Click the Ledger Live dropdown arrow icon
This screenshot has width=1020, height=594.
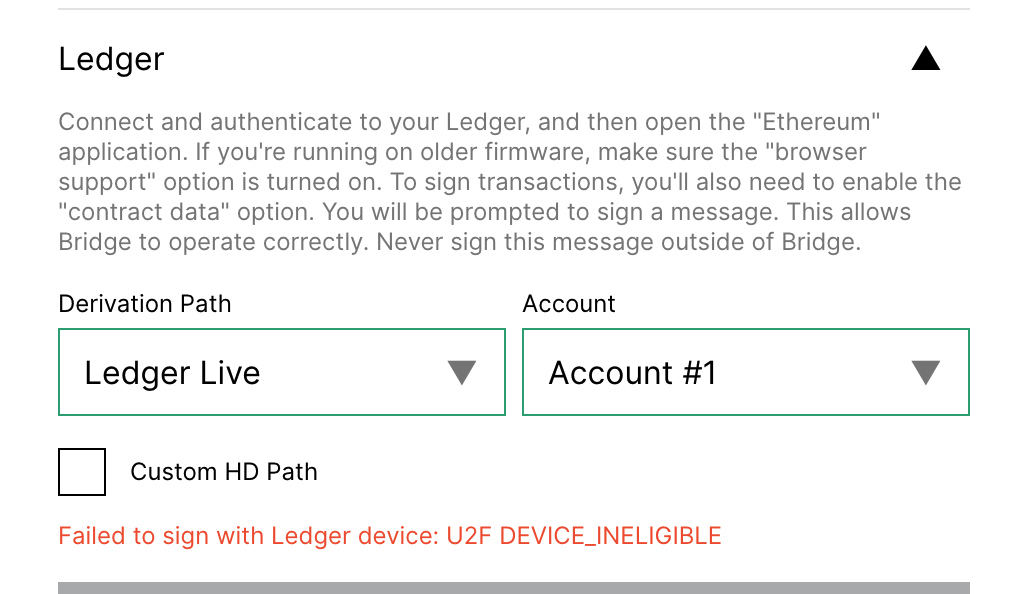(x=461, y=371)
